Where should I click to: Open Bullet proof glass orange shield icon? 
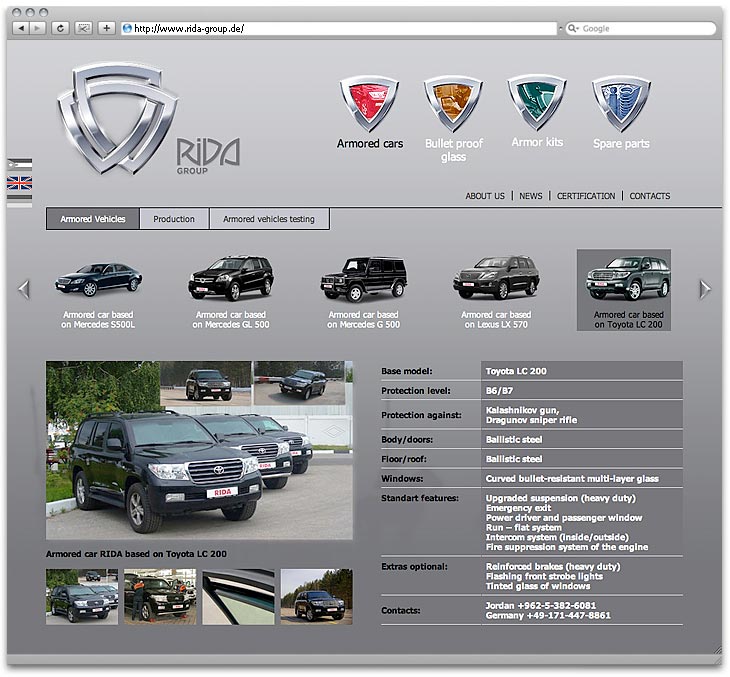click(453, 103)
